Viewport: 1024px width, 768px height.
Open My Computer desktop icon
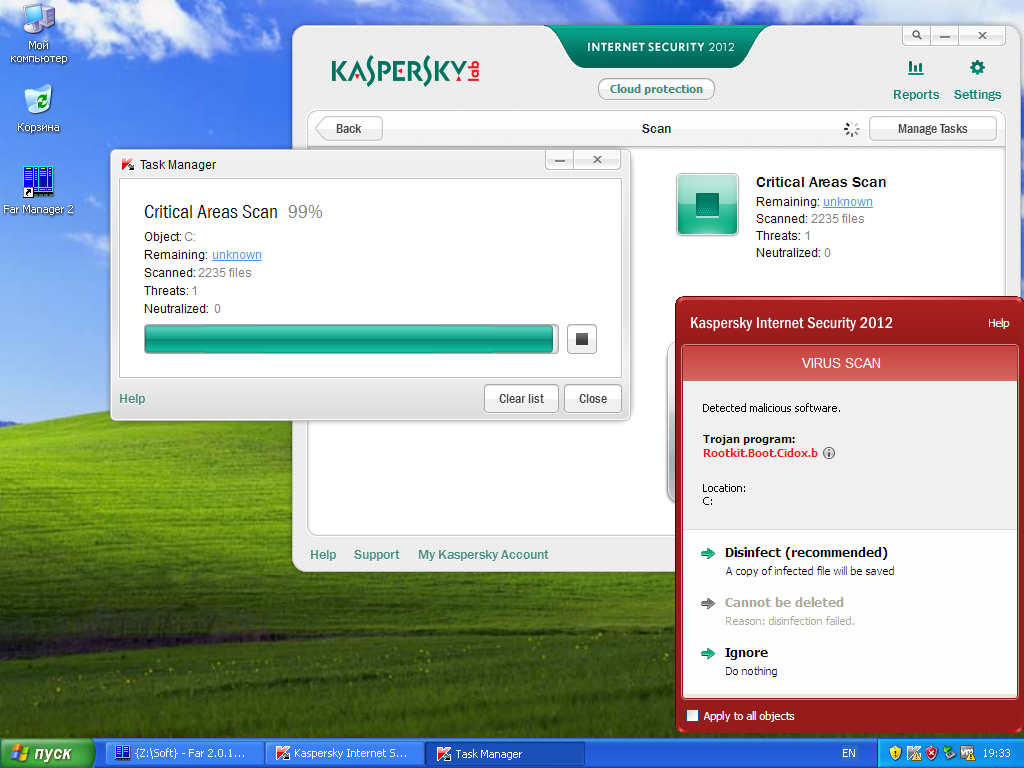click(x=39, y=32)
